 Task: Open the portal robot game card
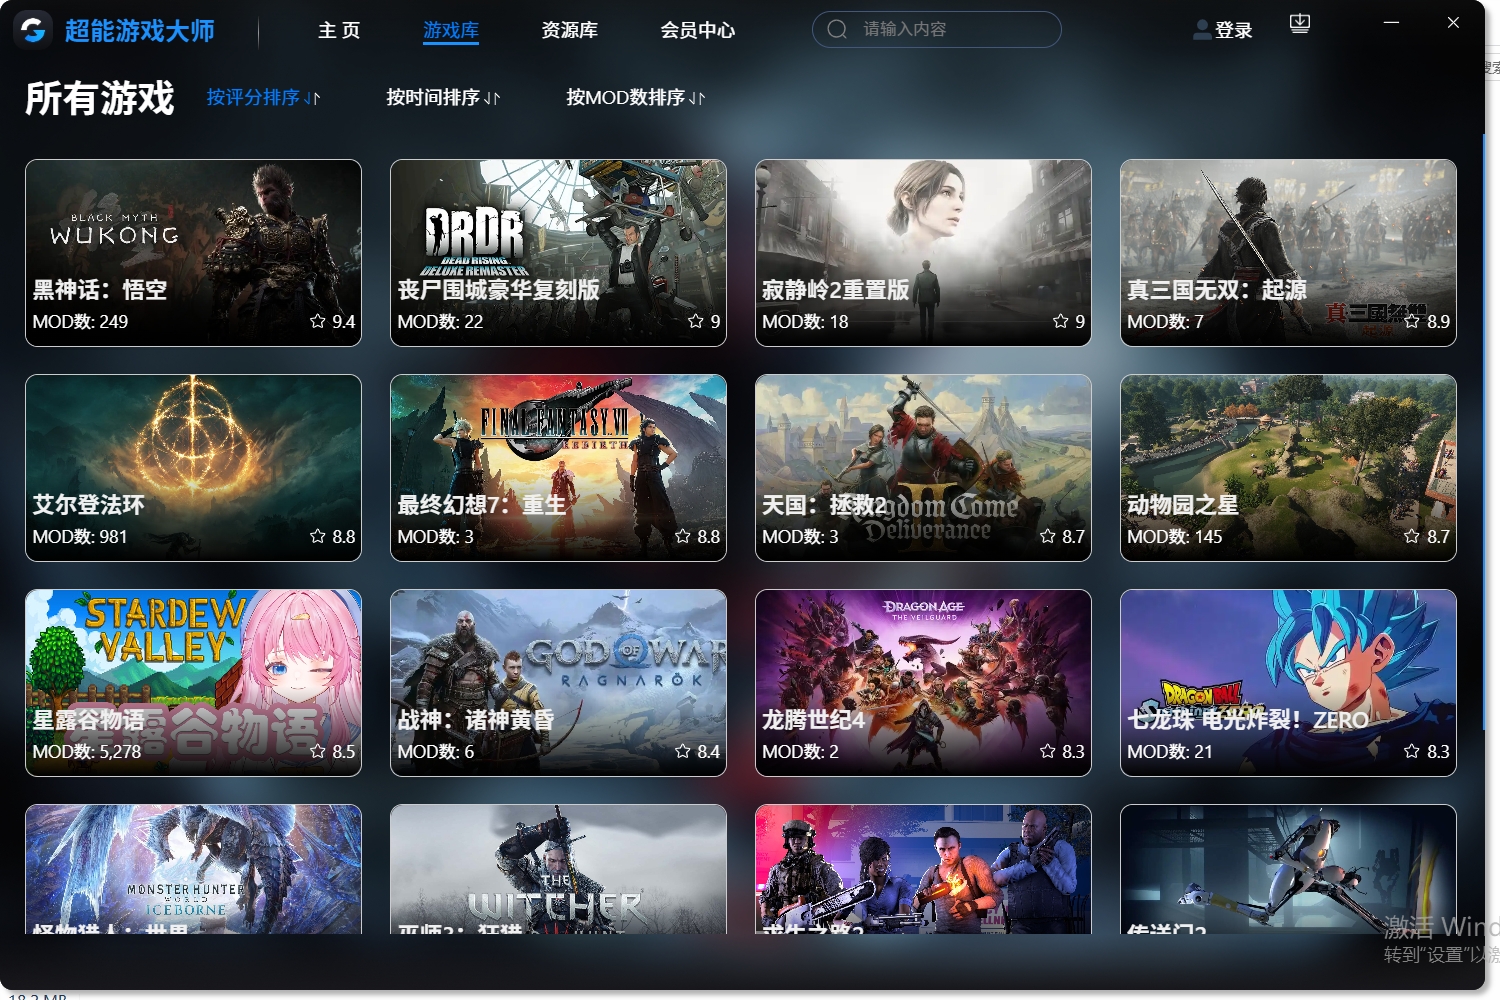pos(1288,869)
